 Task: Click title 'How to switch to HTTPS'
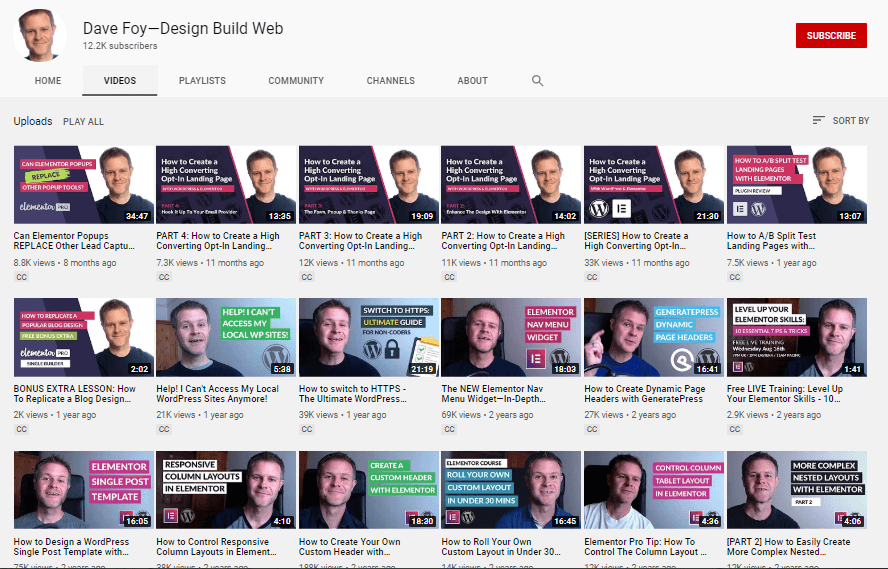[353, 393]
